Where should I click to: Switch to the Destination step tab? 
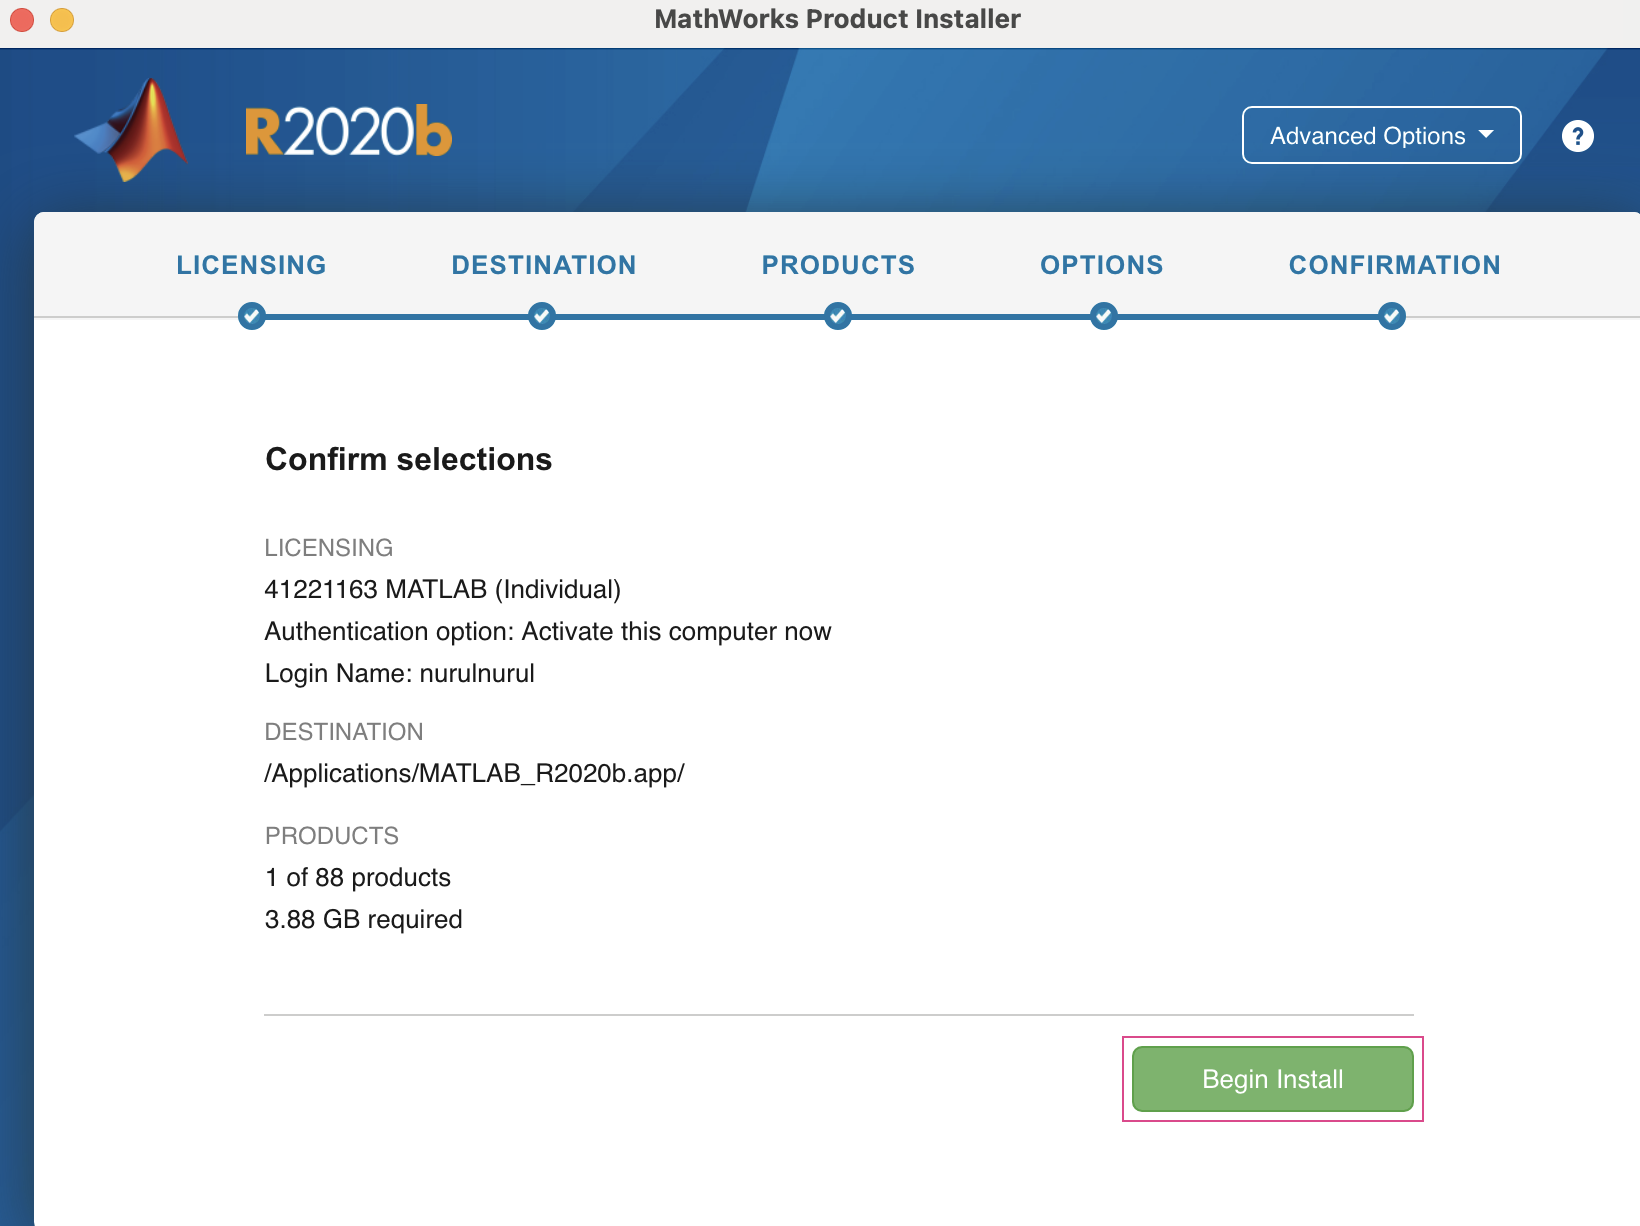[x=543, y=265]
